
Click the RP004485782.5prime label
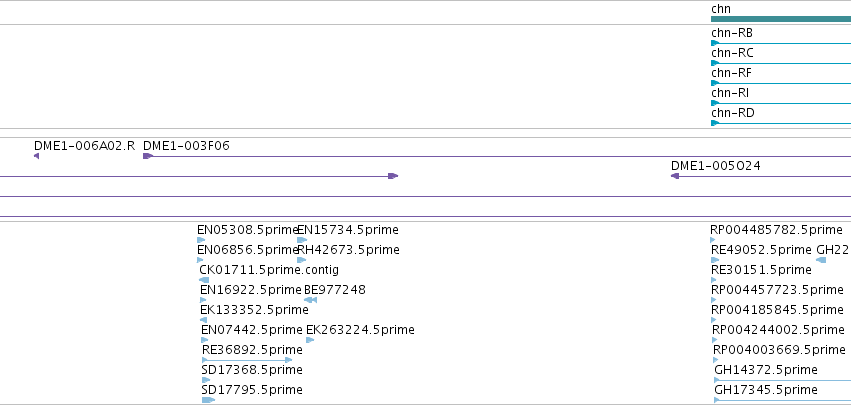pyautogui.click(x=776, y=230)
